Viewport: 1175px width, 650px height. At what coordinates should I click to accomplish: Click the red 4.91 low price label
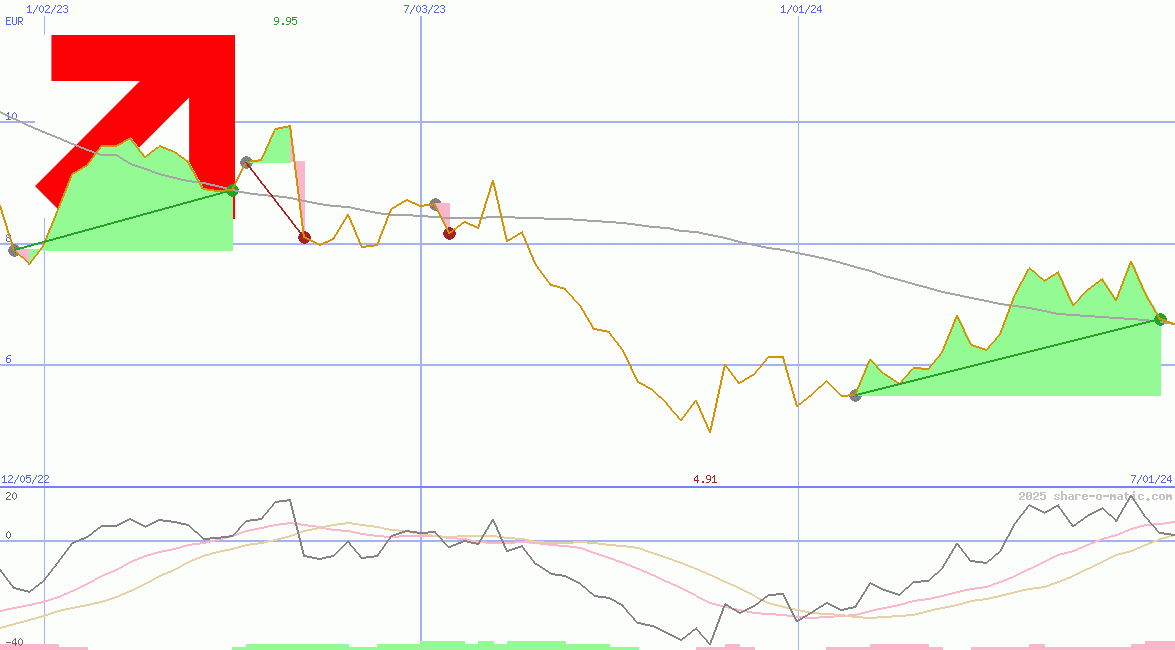[705, 479]
